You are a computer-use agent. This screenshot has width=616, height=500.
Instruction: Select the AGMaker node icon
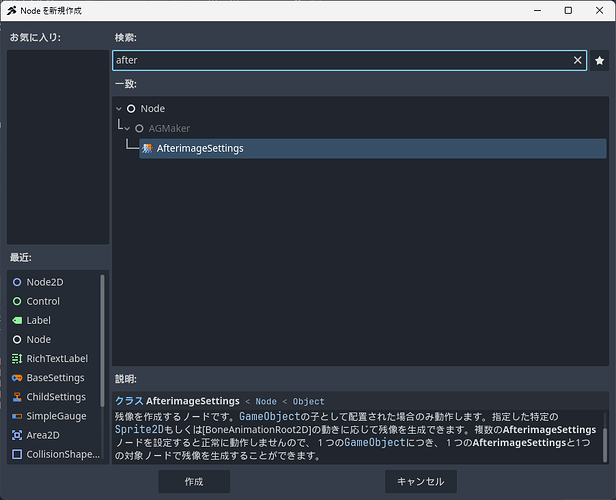coord(139,128)
